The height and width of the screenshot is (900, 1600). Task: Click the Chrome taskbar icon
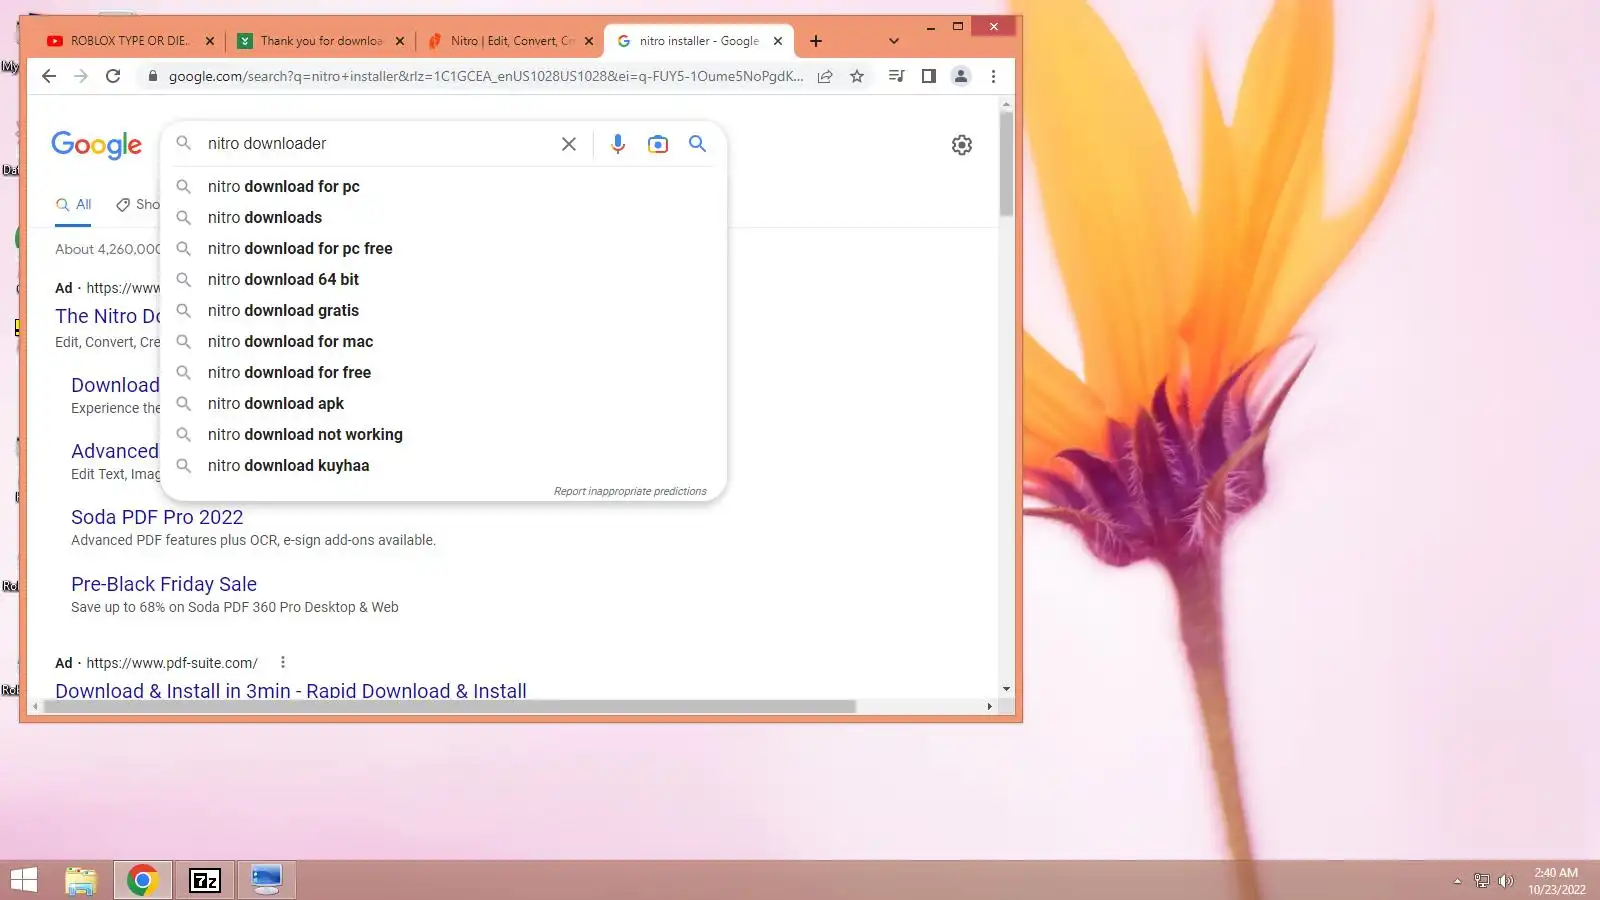pos(142,880)
